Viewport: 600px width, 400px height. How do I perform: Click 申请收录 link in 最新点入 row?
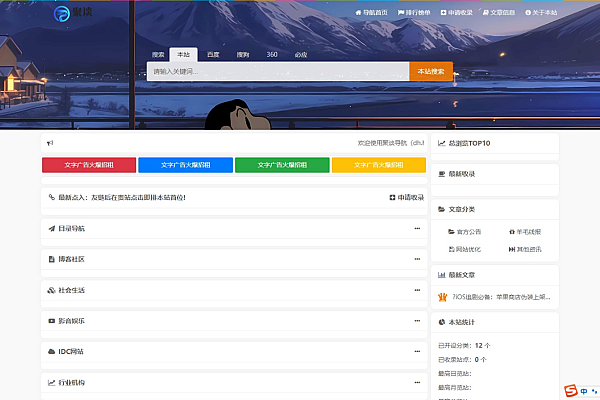tap(407, 198)
